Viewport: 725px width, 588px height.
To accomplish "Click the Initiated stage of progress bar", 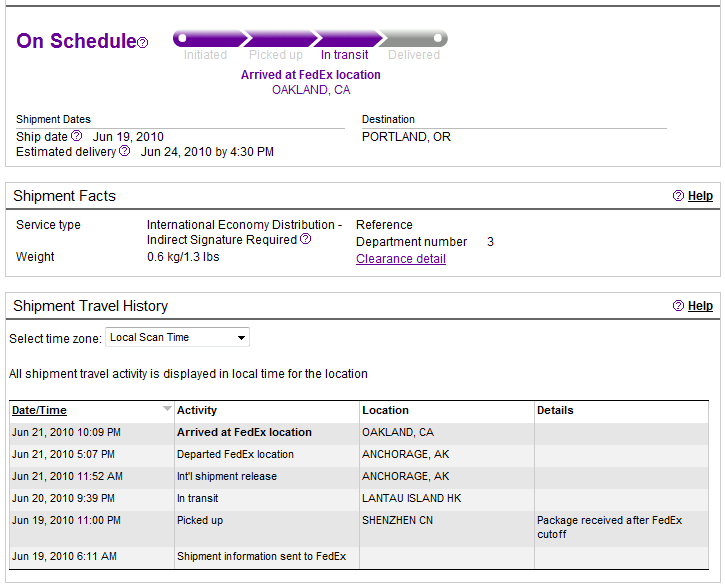I will tap(205, 55).
